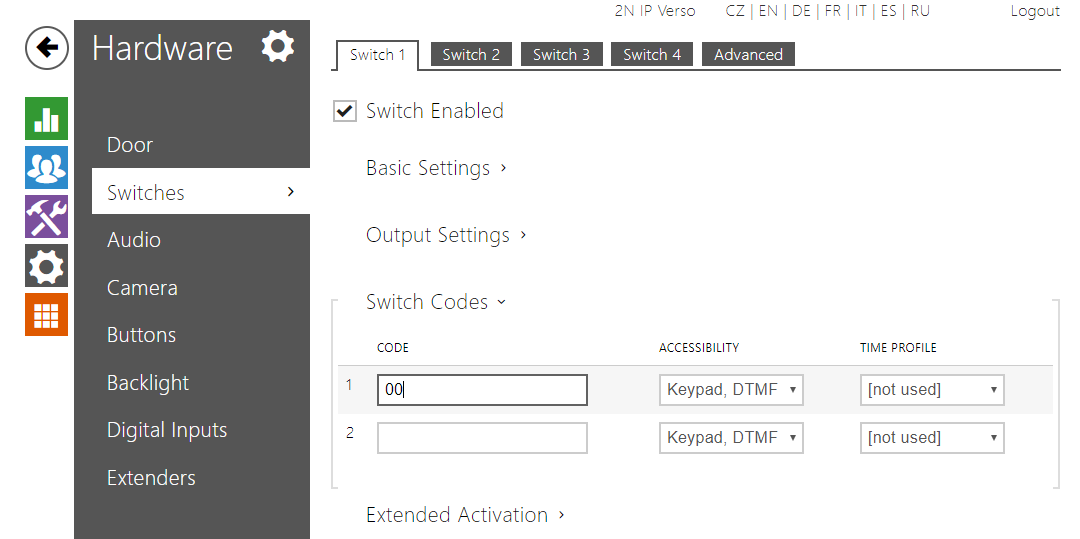Click the second Code input field

482,438
